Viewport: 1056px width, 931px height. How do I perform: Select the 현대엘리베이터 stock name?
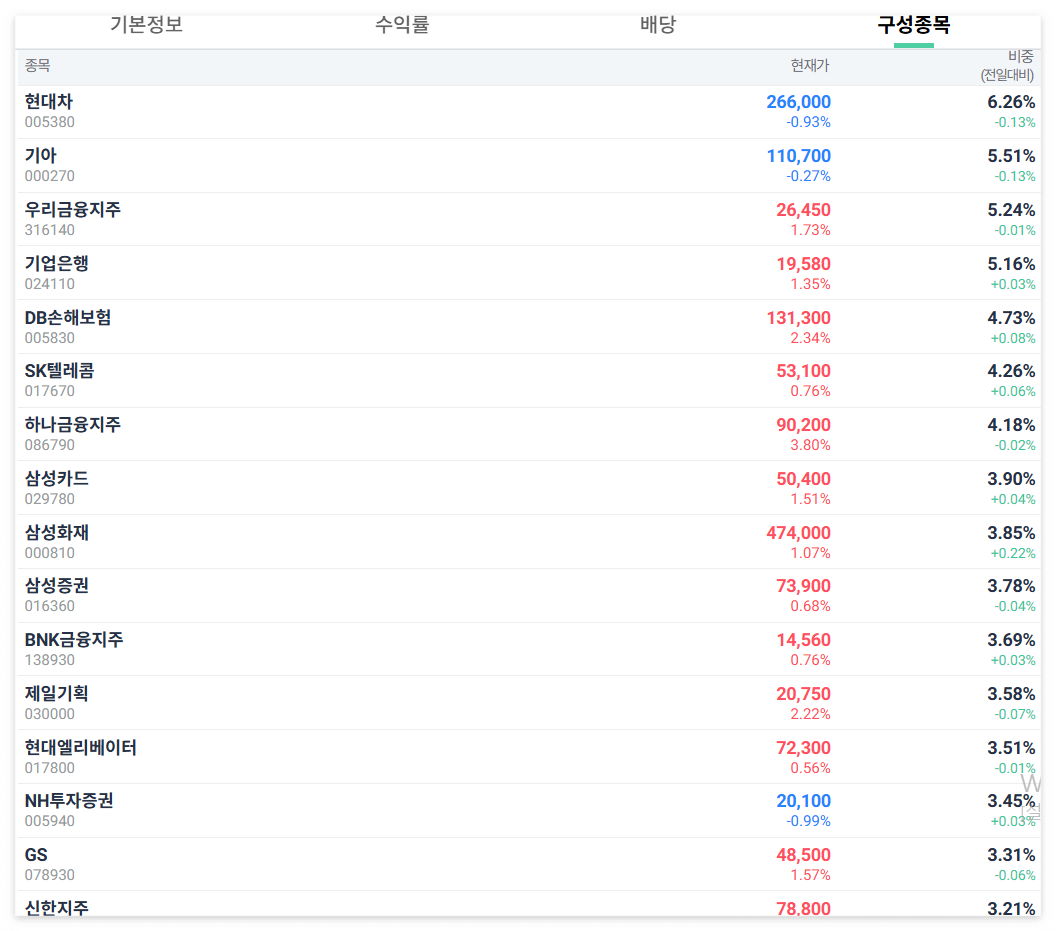click(81, 747)
